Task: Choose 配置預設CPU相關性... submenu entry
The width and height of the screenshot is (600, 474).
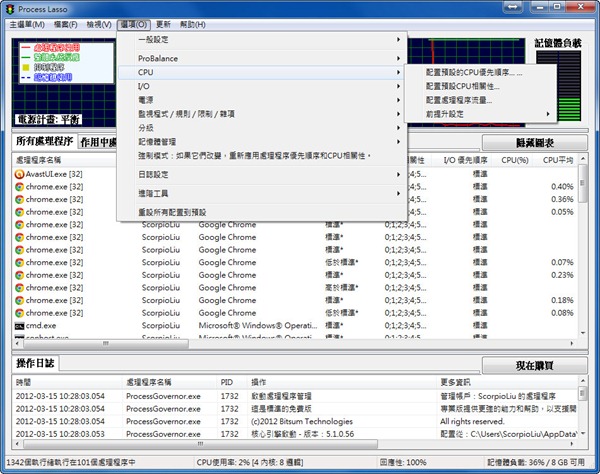Action: tap(479, 86)
